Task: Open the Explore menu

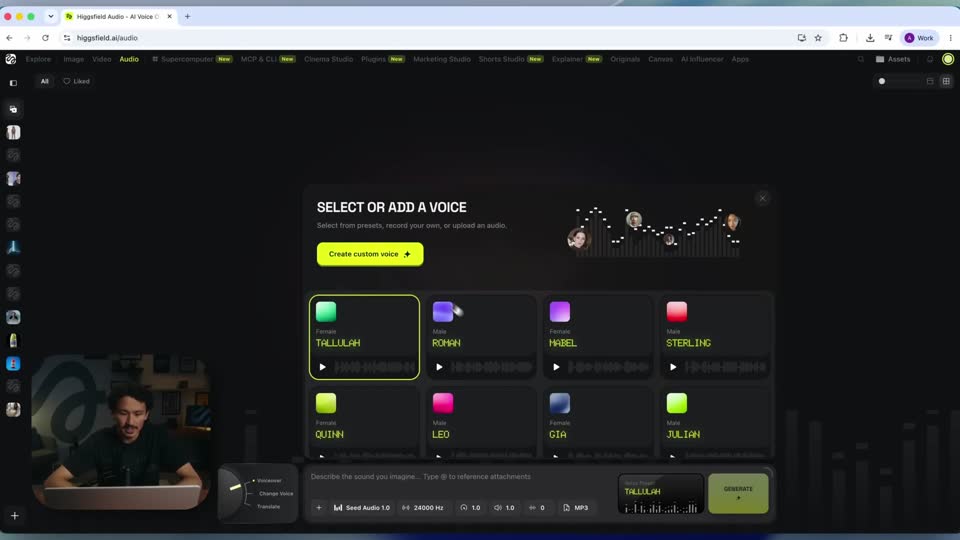Action: coord(38,59)
